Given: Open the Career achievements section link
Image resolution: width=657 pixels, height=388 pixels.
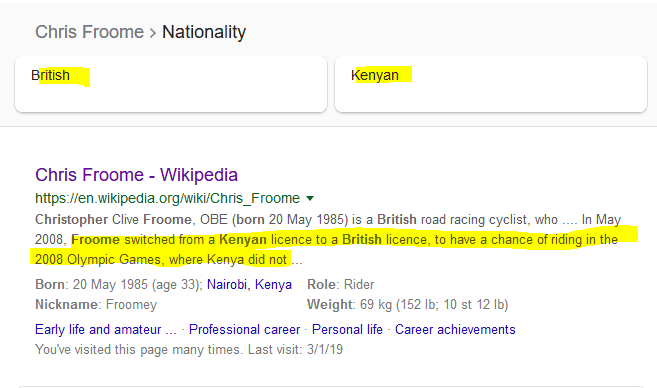Looking at the screenshot, I should click(x=455, y=329).
